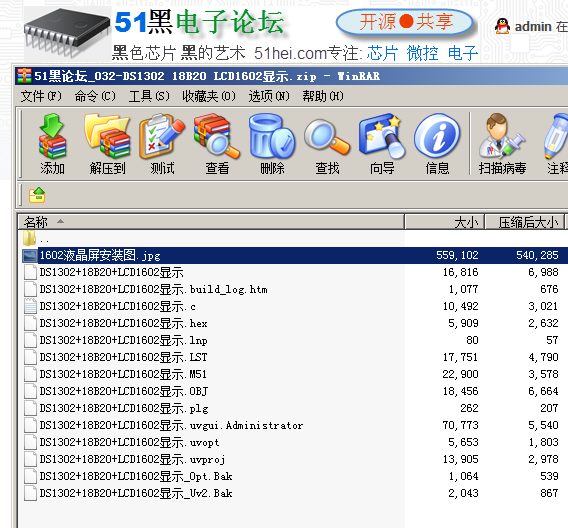This screenshot has height=528, width=568.
Task: Sort by 大小 column header
Action: coord(444,222)
